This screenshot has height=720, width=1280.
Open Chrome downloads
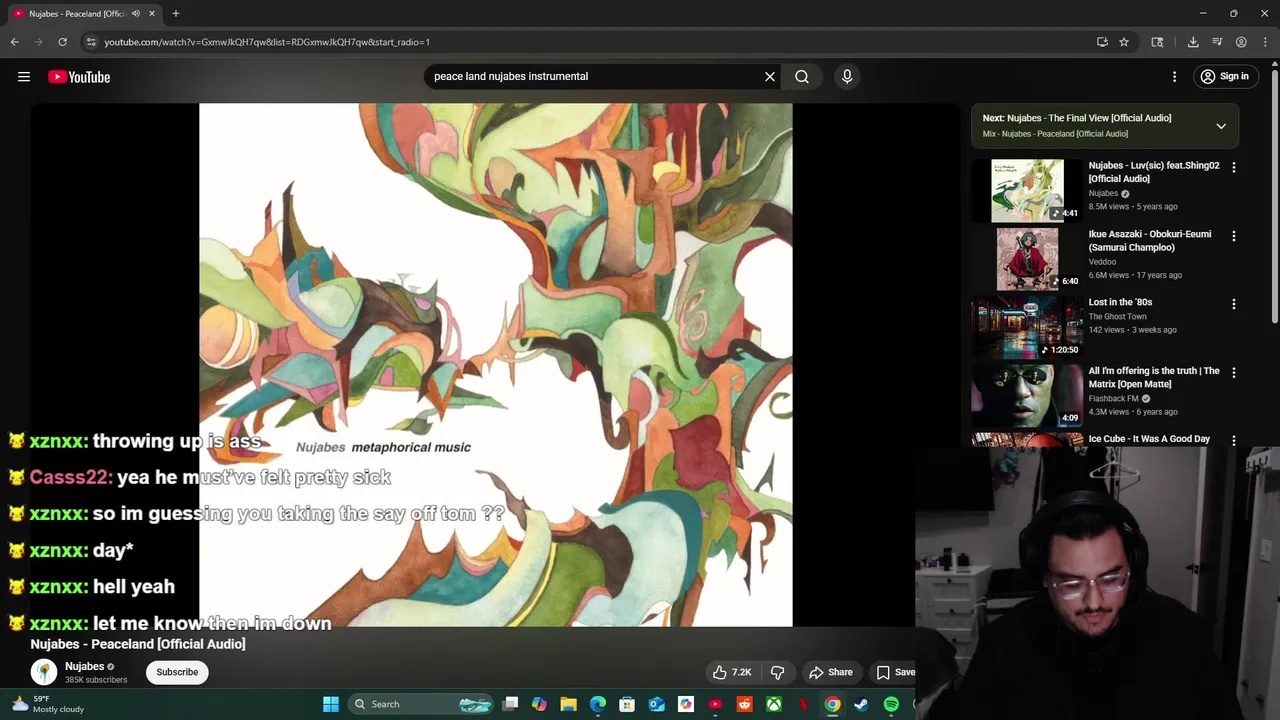coord(1193,42)
